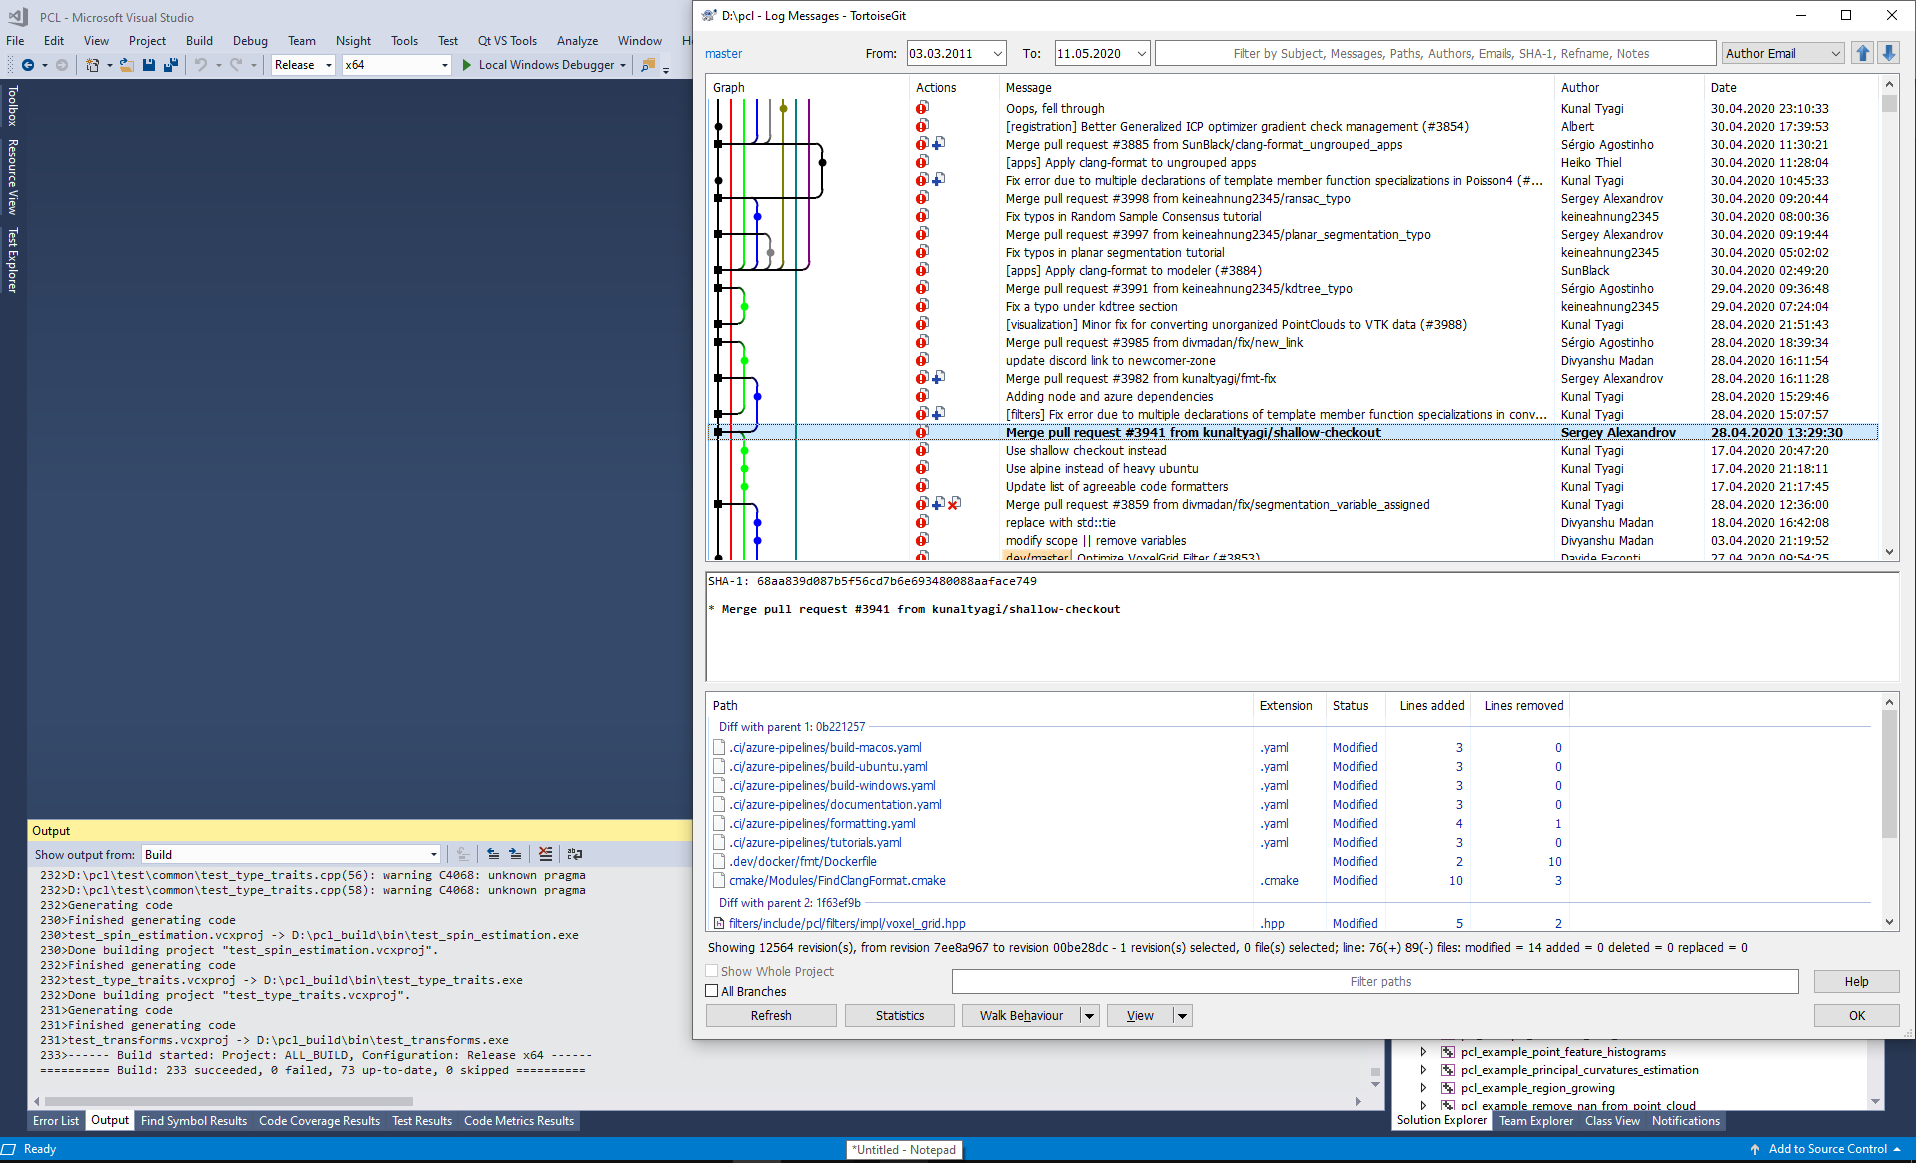1916x1163 pixels.
Task: Clear all text in the Output pane
Action: [x=545, y=854]
